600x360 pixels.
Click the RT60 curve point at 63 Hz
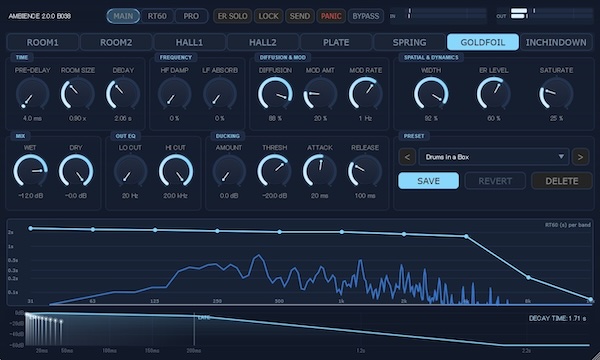point(93,230)
